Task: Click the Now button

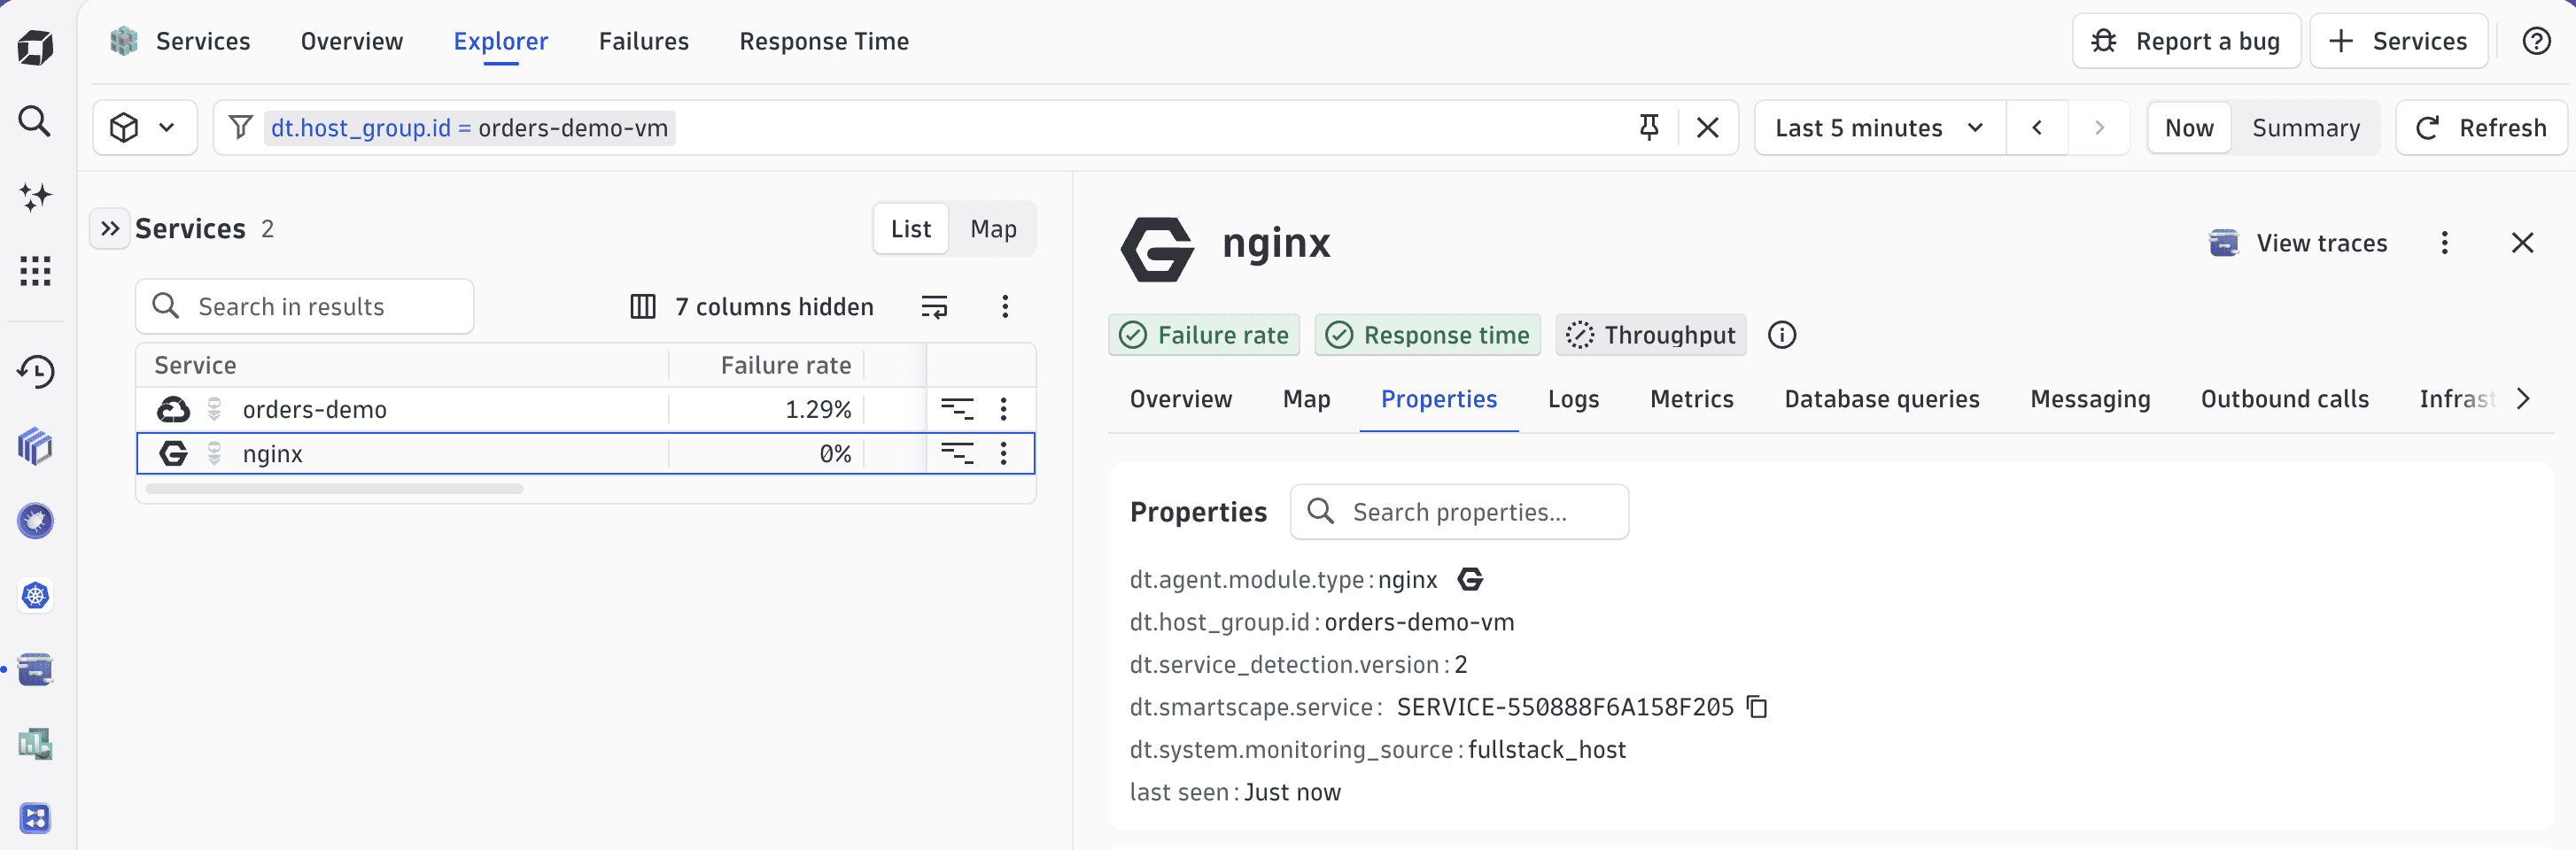Action: point(2189,128)
